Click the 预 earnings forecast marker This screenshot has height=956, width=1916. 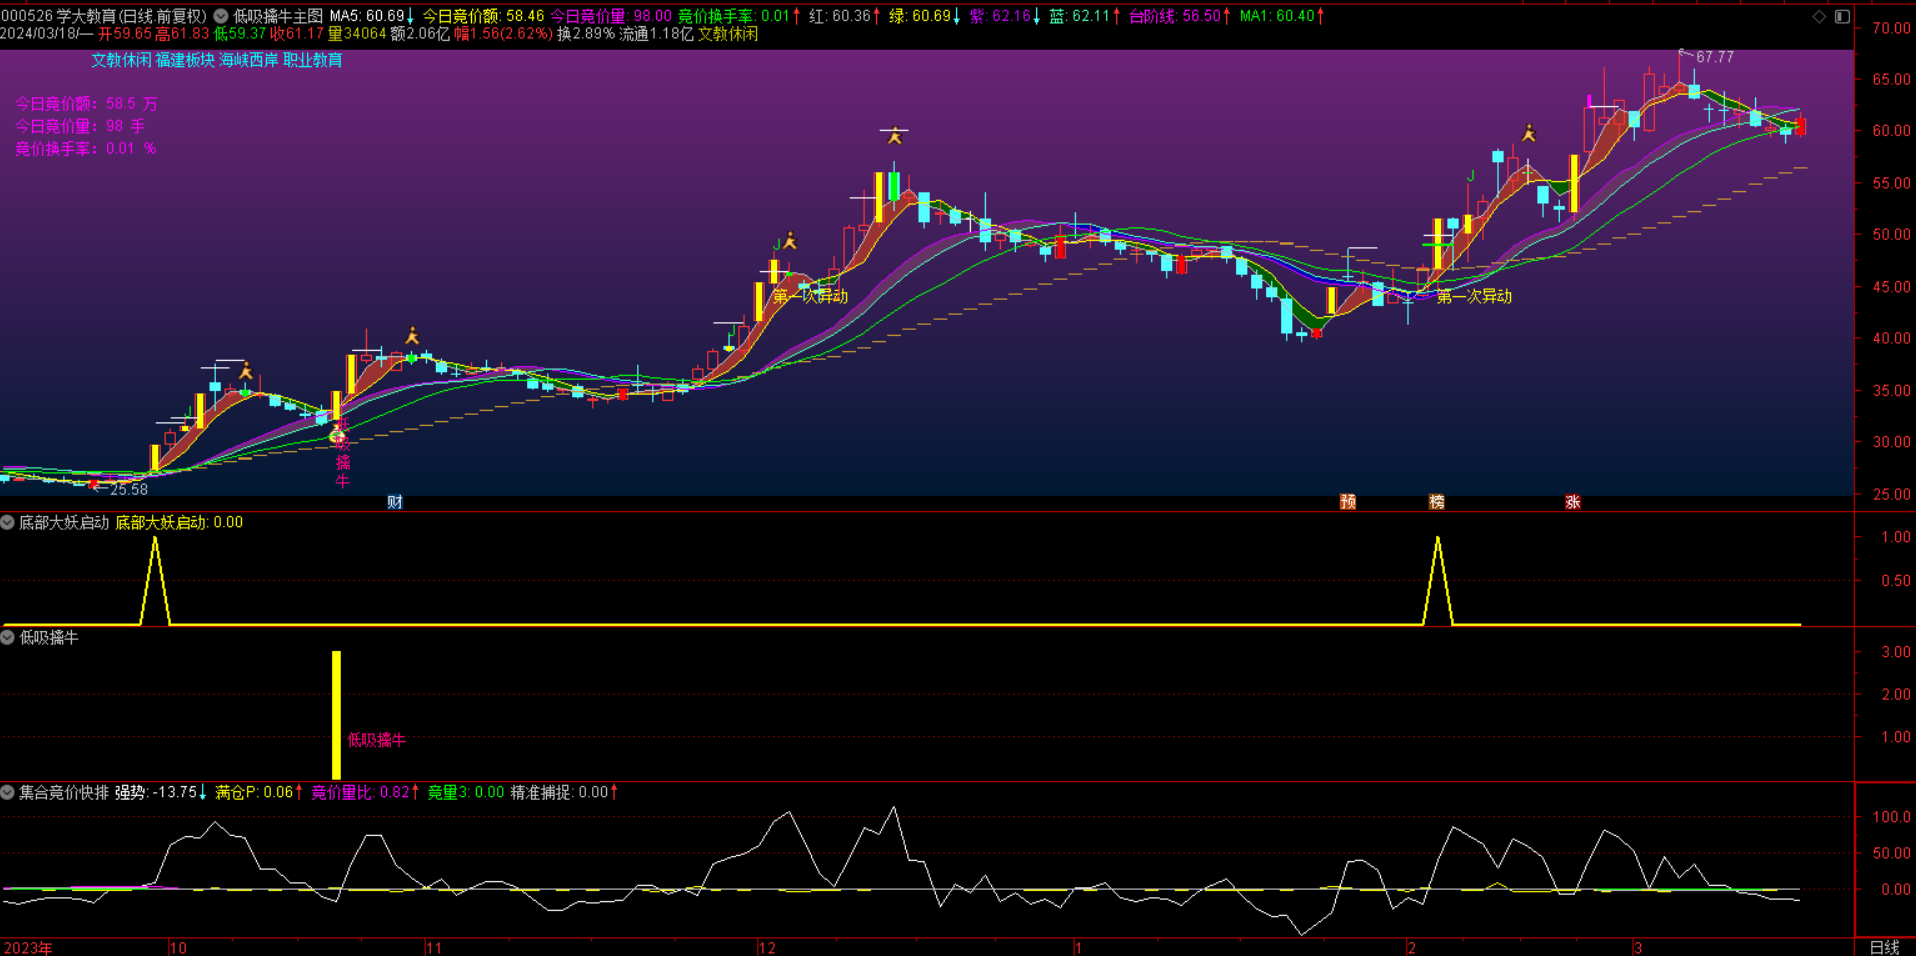coord(1348,502)
